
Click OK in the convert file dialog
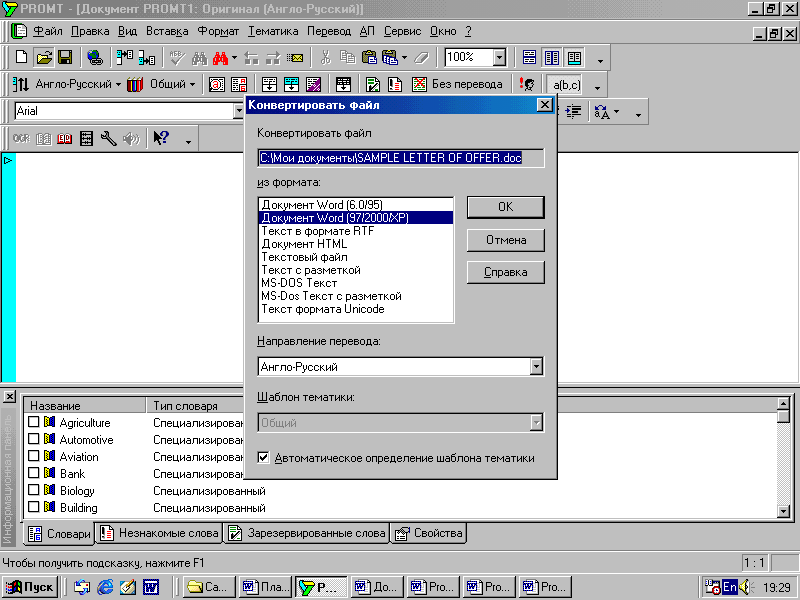click(x=506, y=207)
